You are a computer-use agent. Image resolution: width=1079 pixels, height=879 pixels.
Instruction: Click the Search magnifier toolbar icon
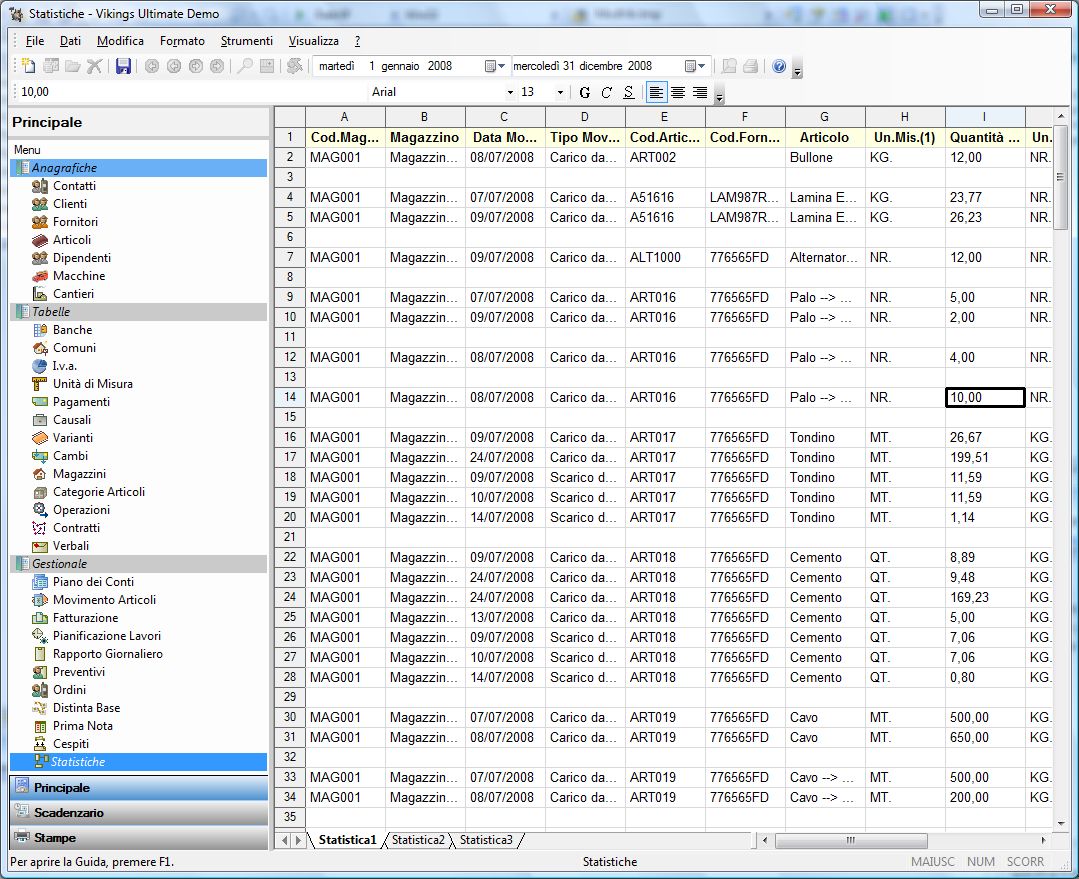pyautogui.click(x=244, y=66)
